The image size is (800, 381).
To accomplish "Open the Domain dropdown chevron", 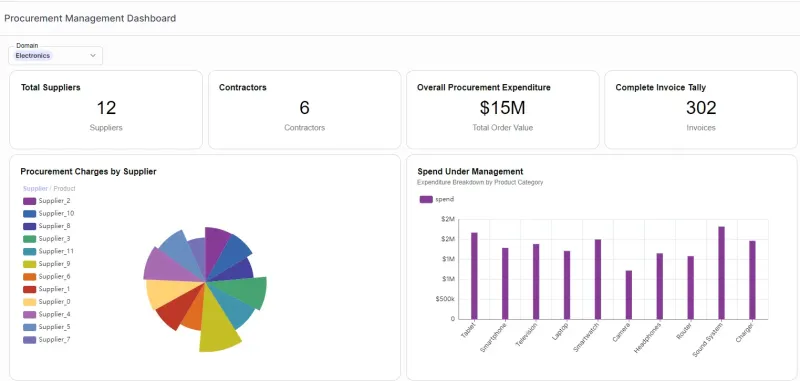I will [x=93, y=56].
